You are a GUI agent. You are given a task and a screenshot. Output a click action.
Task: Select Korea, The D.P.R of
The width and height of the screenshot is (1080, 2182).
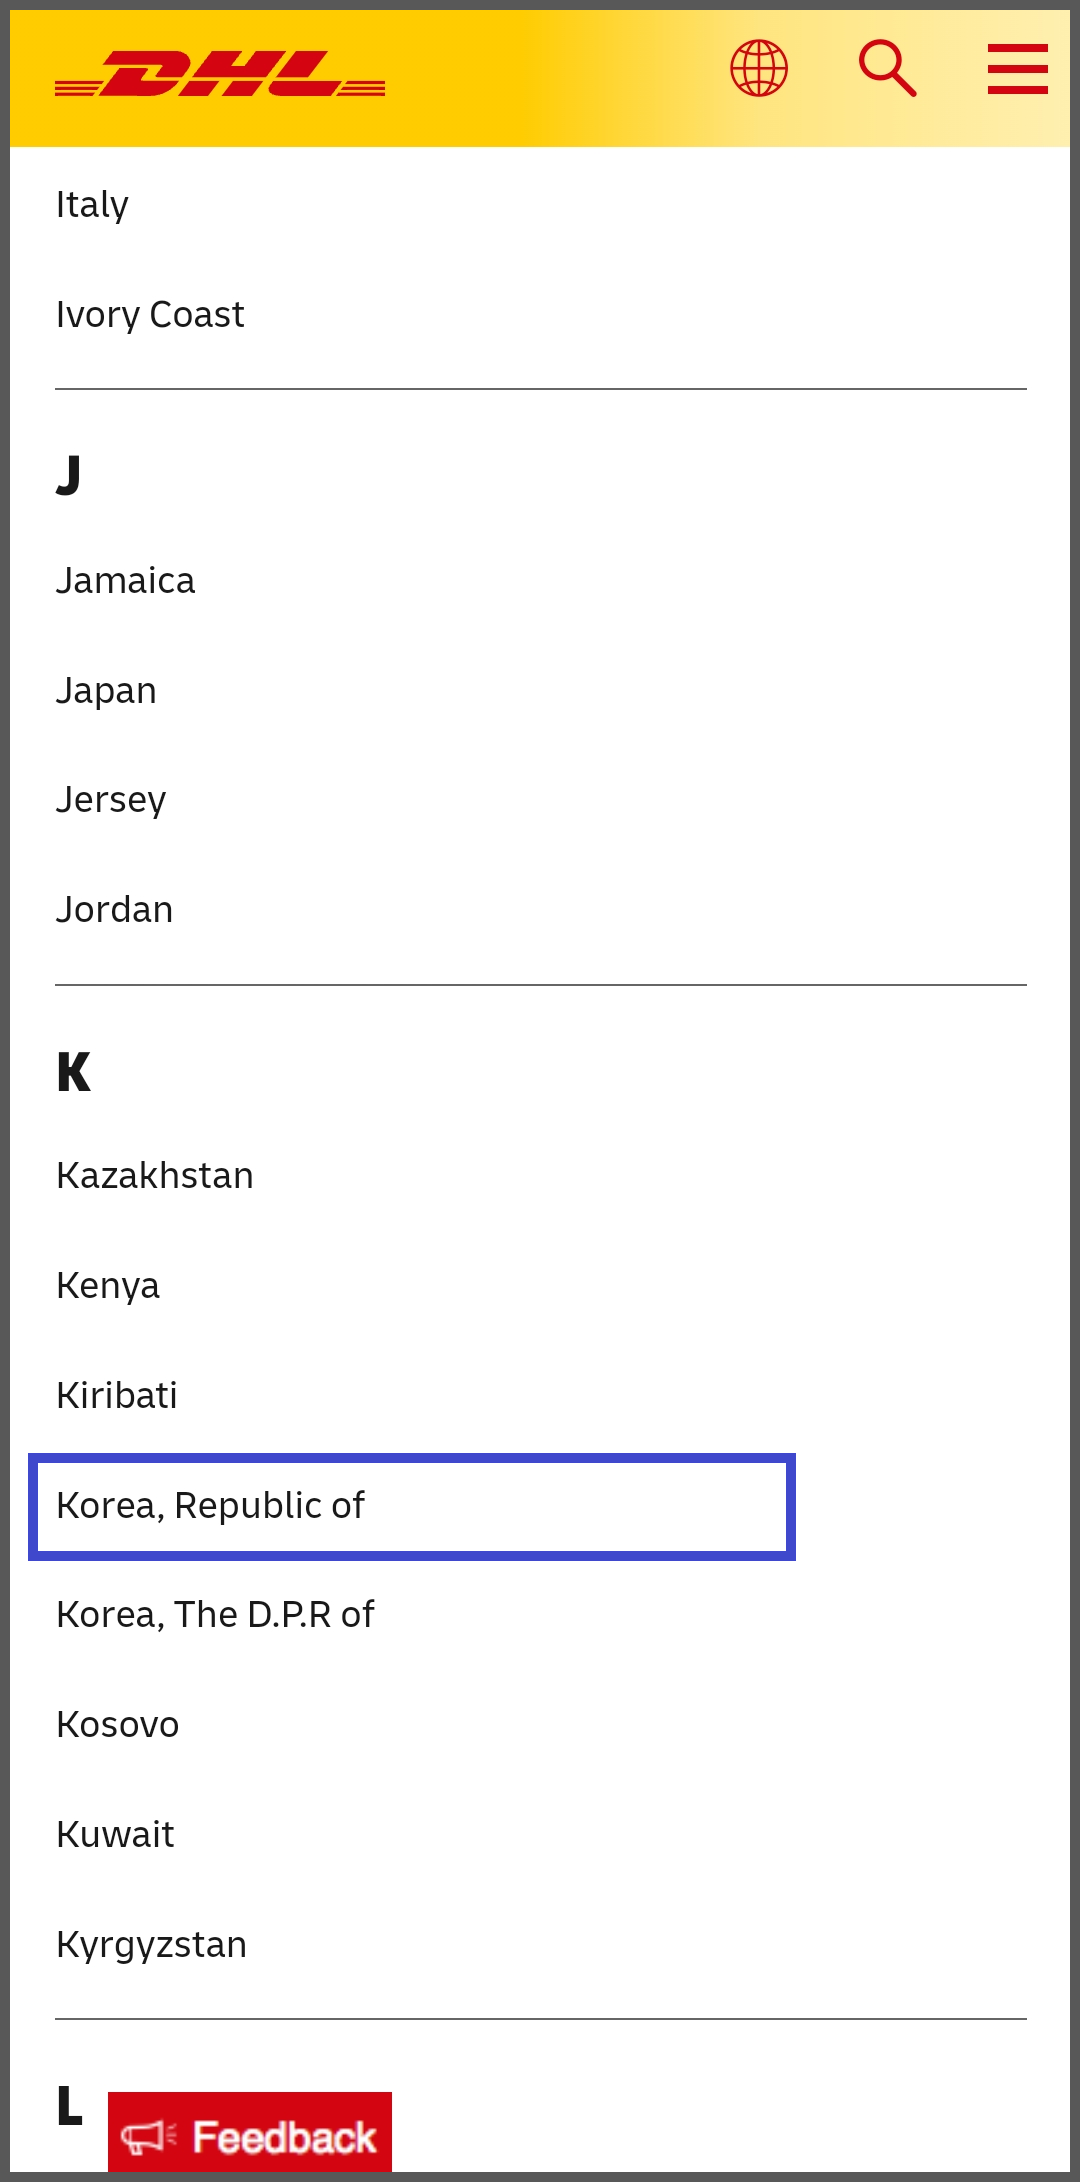coord(215,1615)
